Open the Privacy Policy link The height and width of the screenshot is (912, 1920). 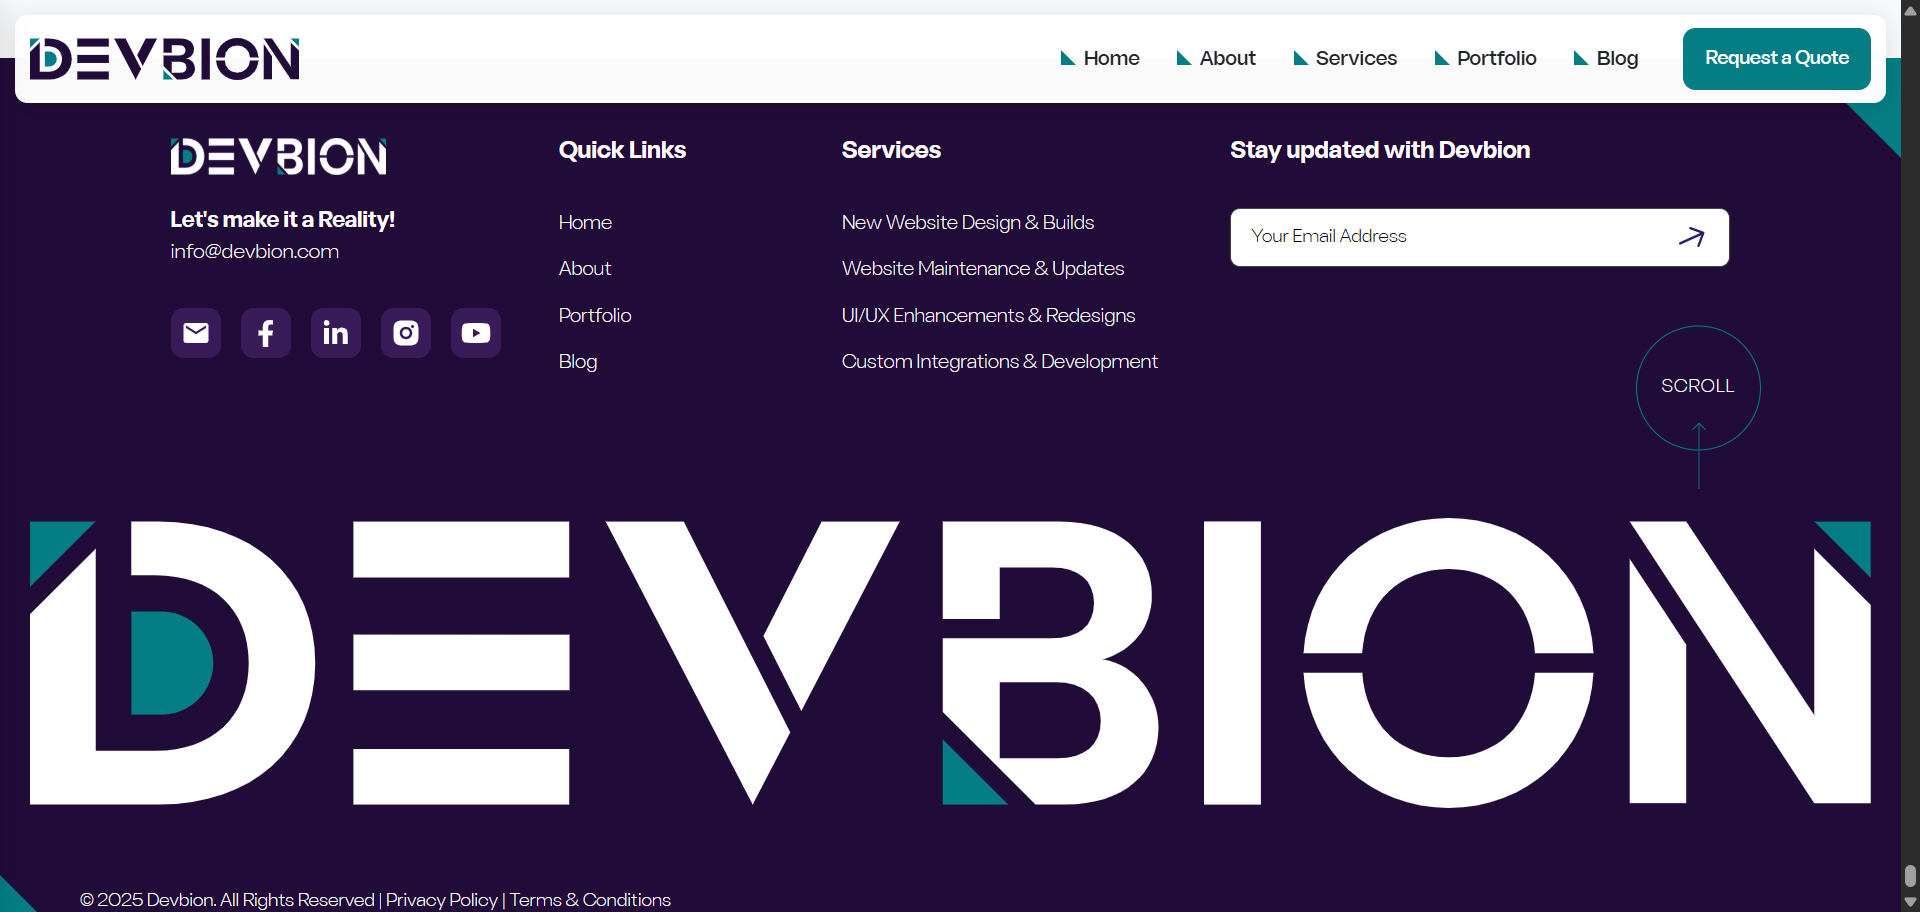pyautogui.click(x=441, y=899)
